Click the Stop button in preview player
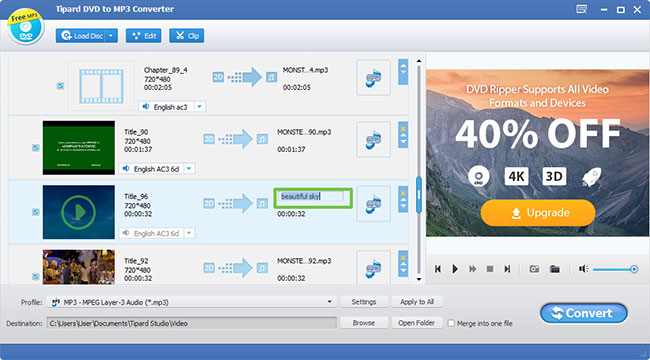 490,269
